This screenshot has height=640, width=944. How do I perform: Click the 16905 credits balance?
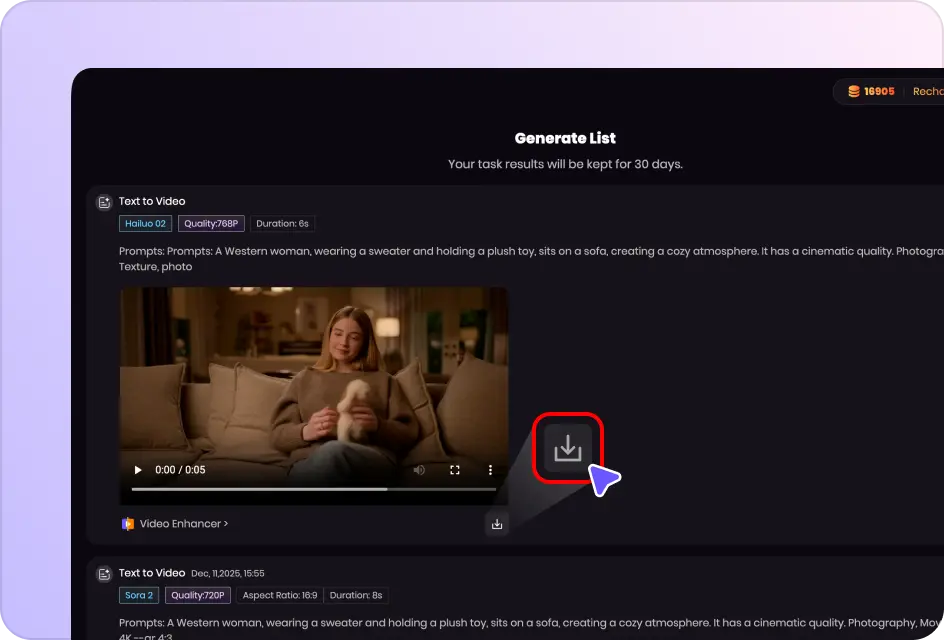click(x=879, y=91)
